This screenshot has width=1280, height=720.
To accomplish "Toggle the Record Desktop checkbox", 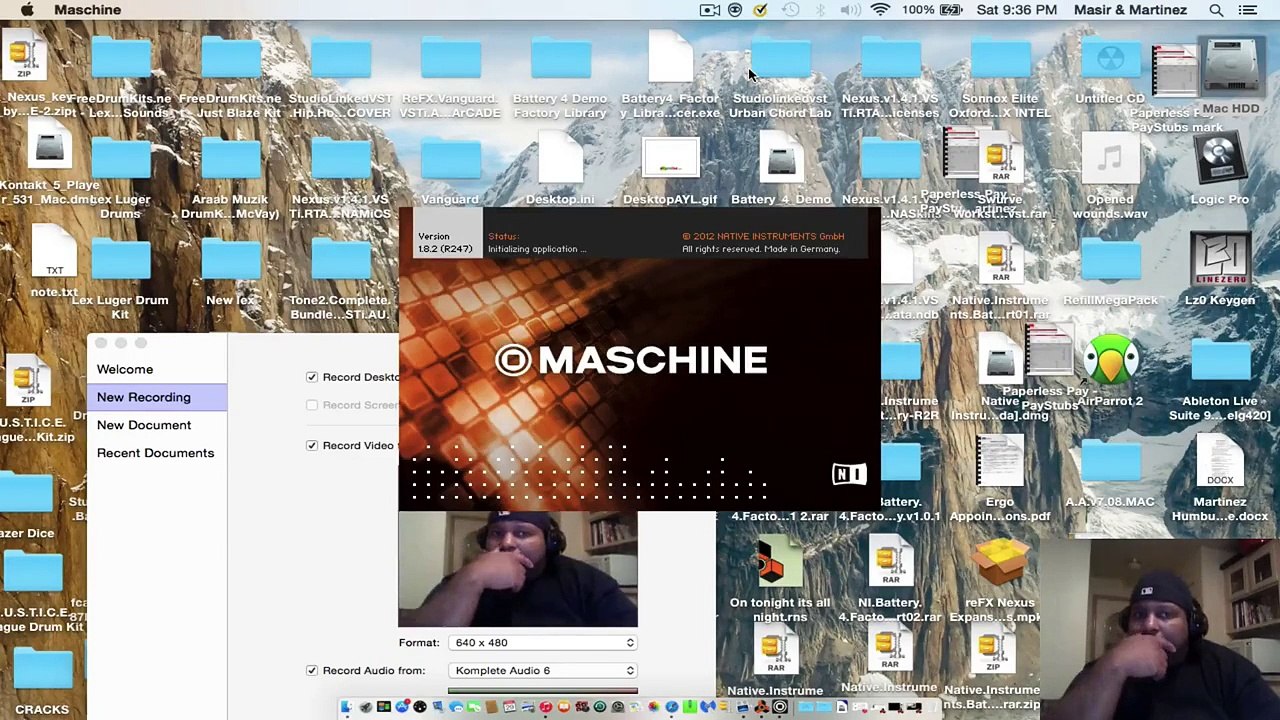I will coord(312,377).
